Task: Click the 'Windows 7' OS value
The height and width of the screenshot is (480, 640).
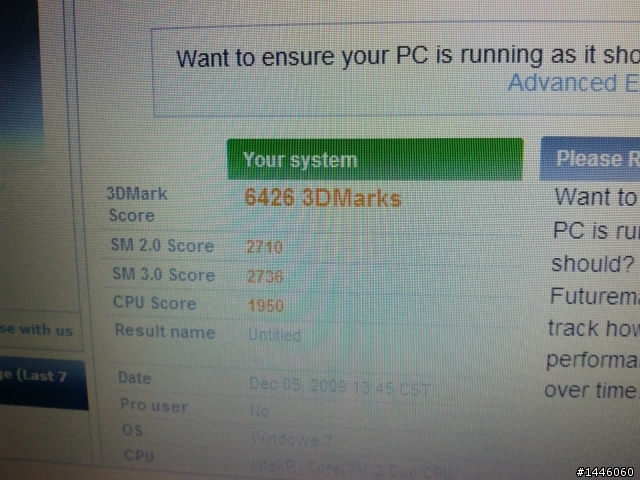Action: tap(291, 440)
